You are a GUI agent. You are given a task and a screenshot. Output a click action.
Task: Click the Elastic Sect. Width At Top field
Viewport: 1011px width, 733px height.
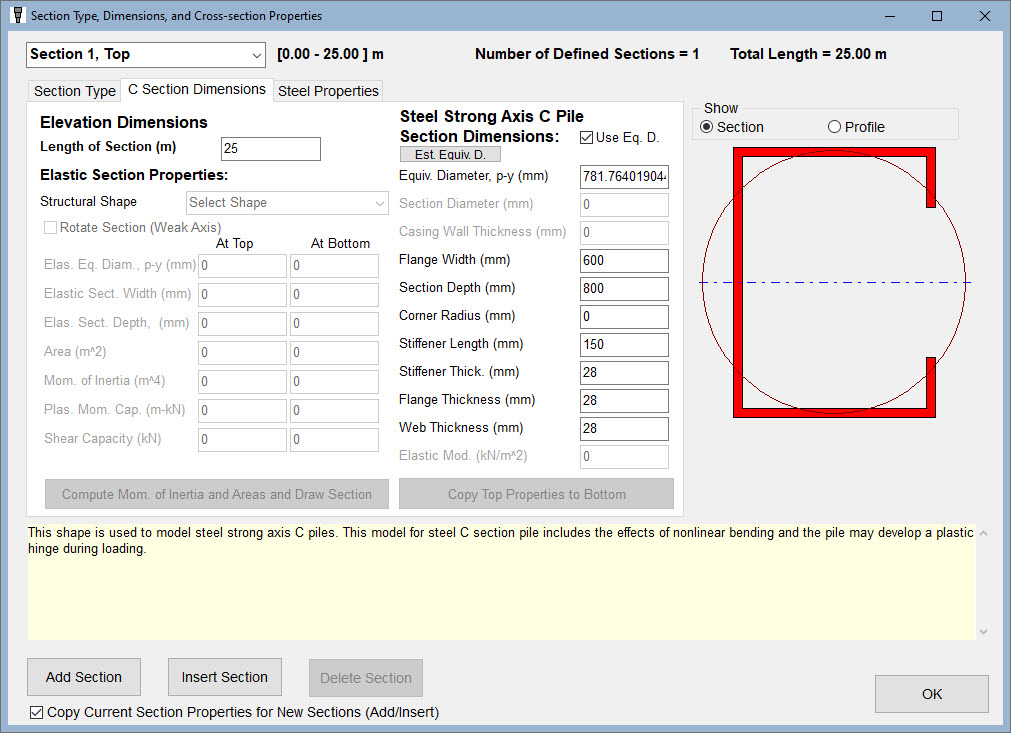[x=242, y=295]
